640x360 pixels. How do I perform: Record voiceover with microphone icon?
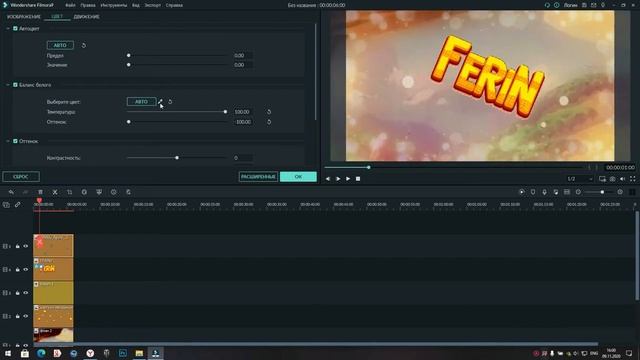click(544, 192)
